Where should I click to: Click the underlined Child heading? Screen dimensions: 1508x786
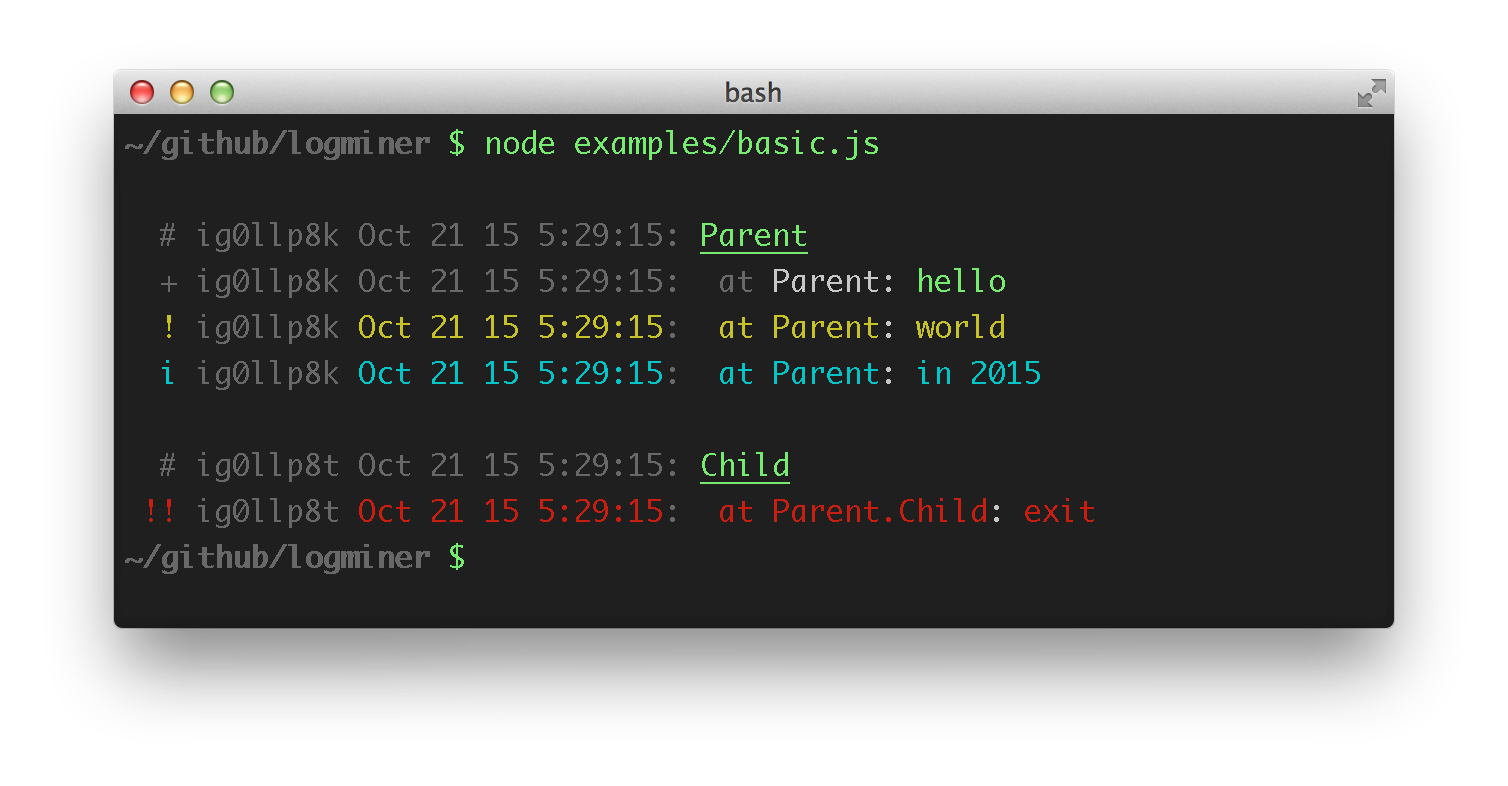[744, 466]
